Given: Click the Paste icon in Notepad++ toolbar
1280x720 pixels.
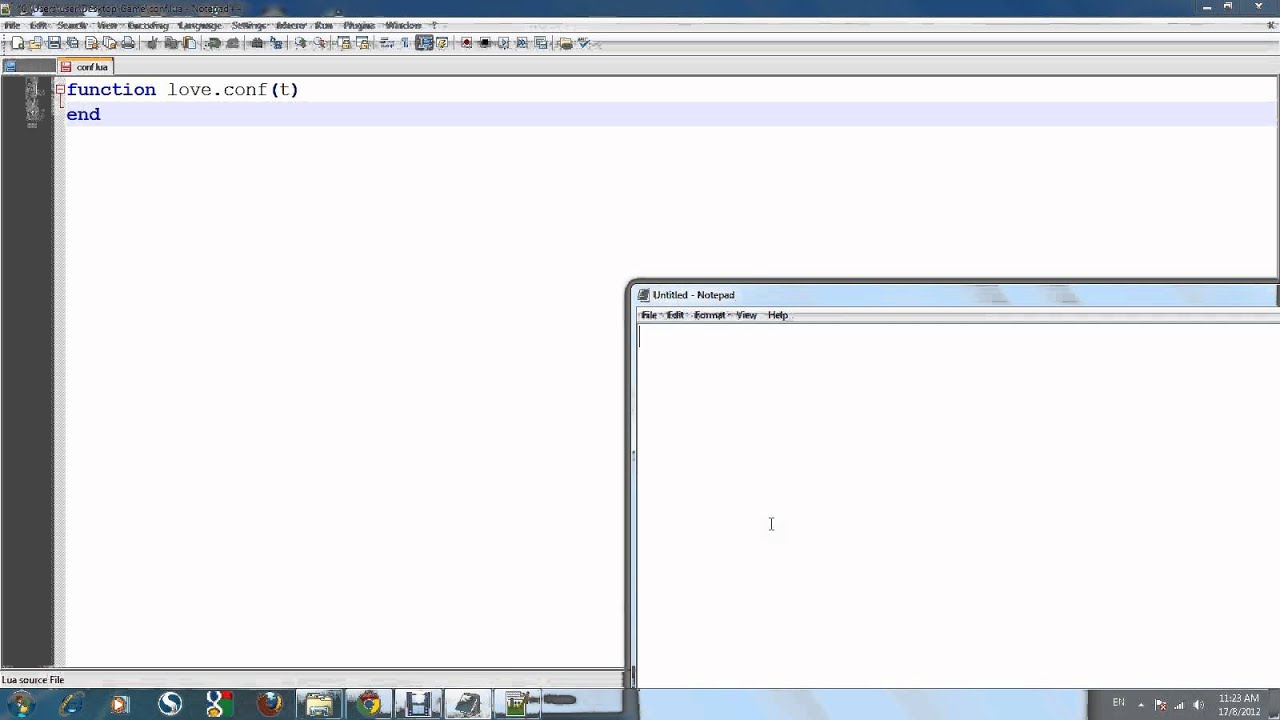Looking at the screenshot, I should coord(189,43).
